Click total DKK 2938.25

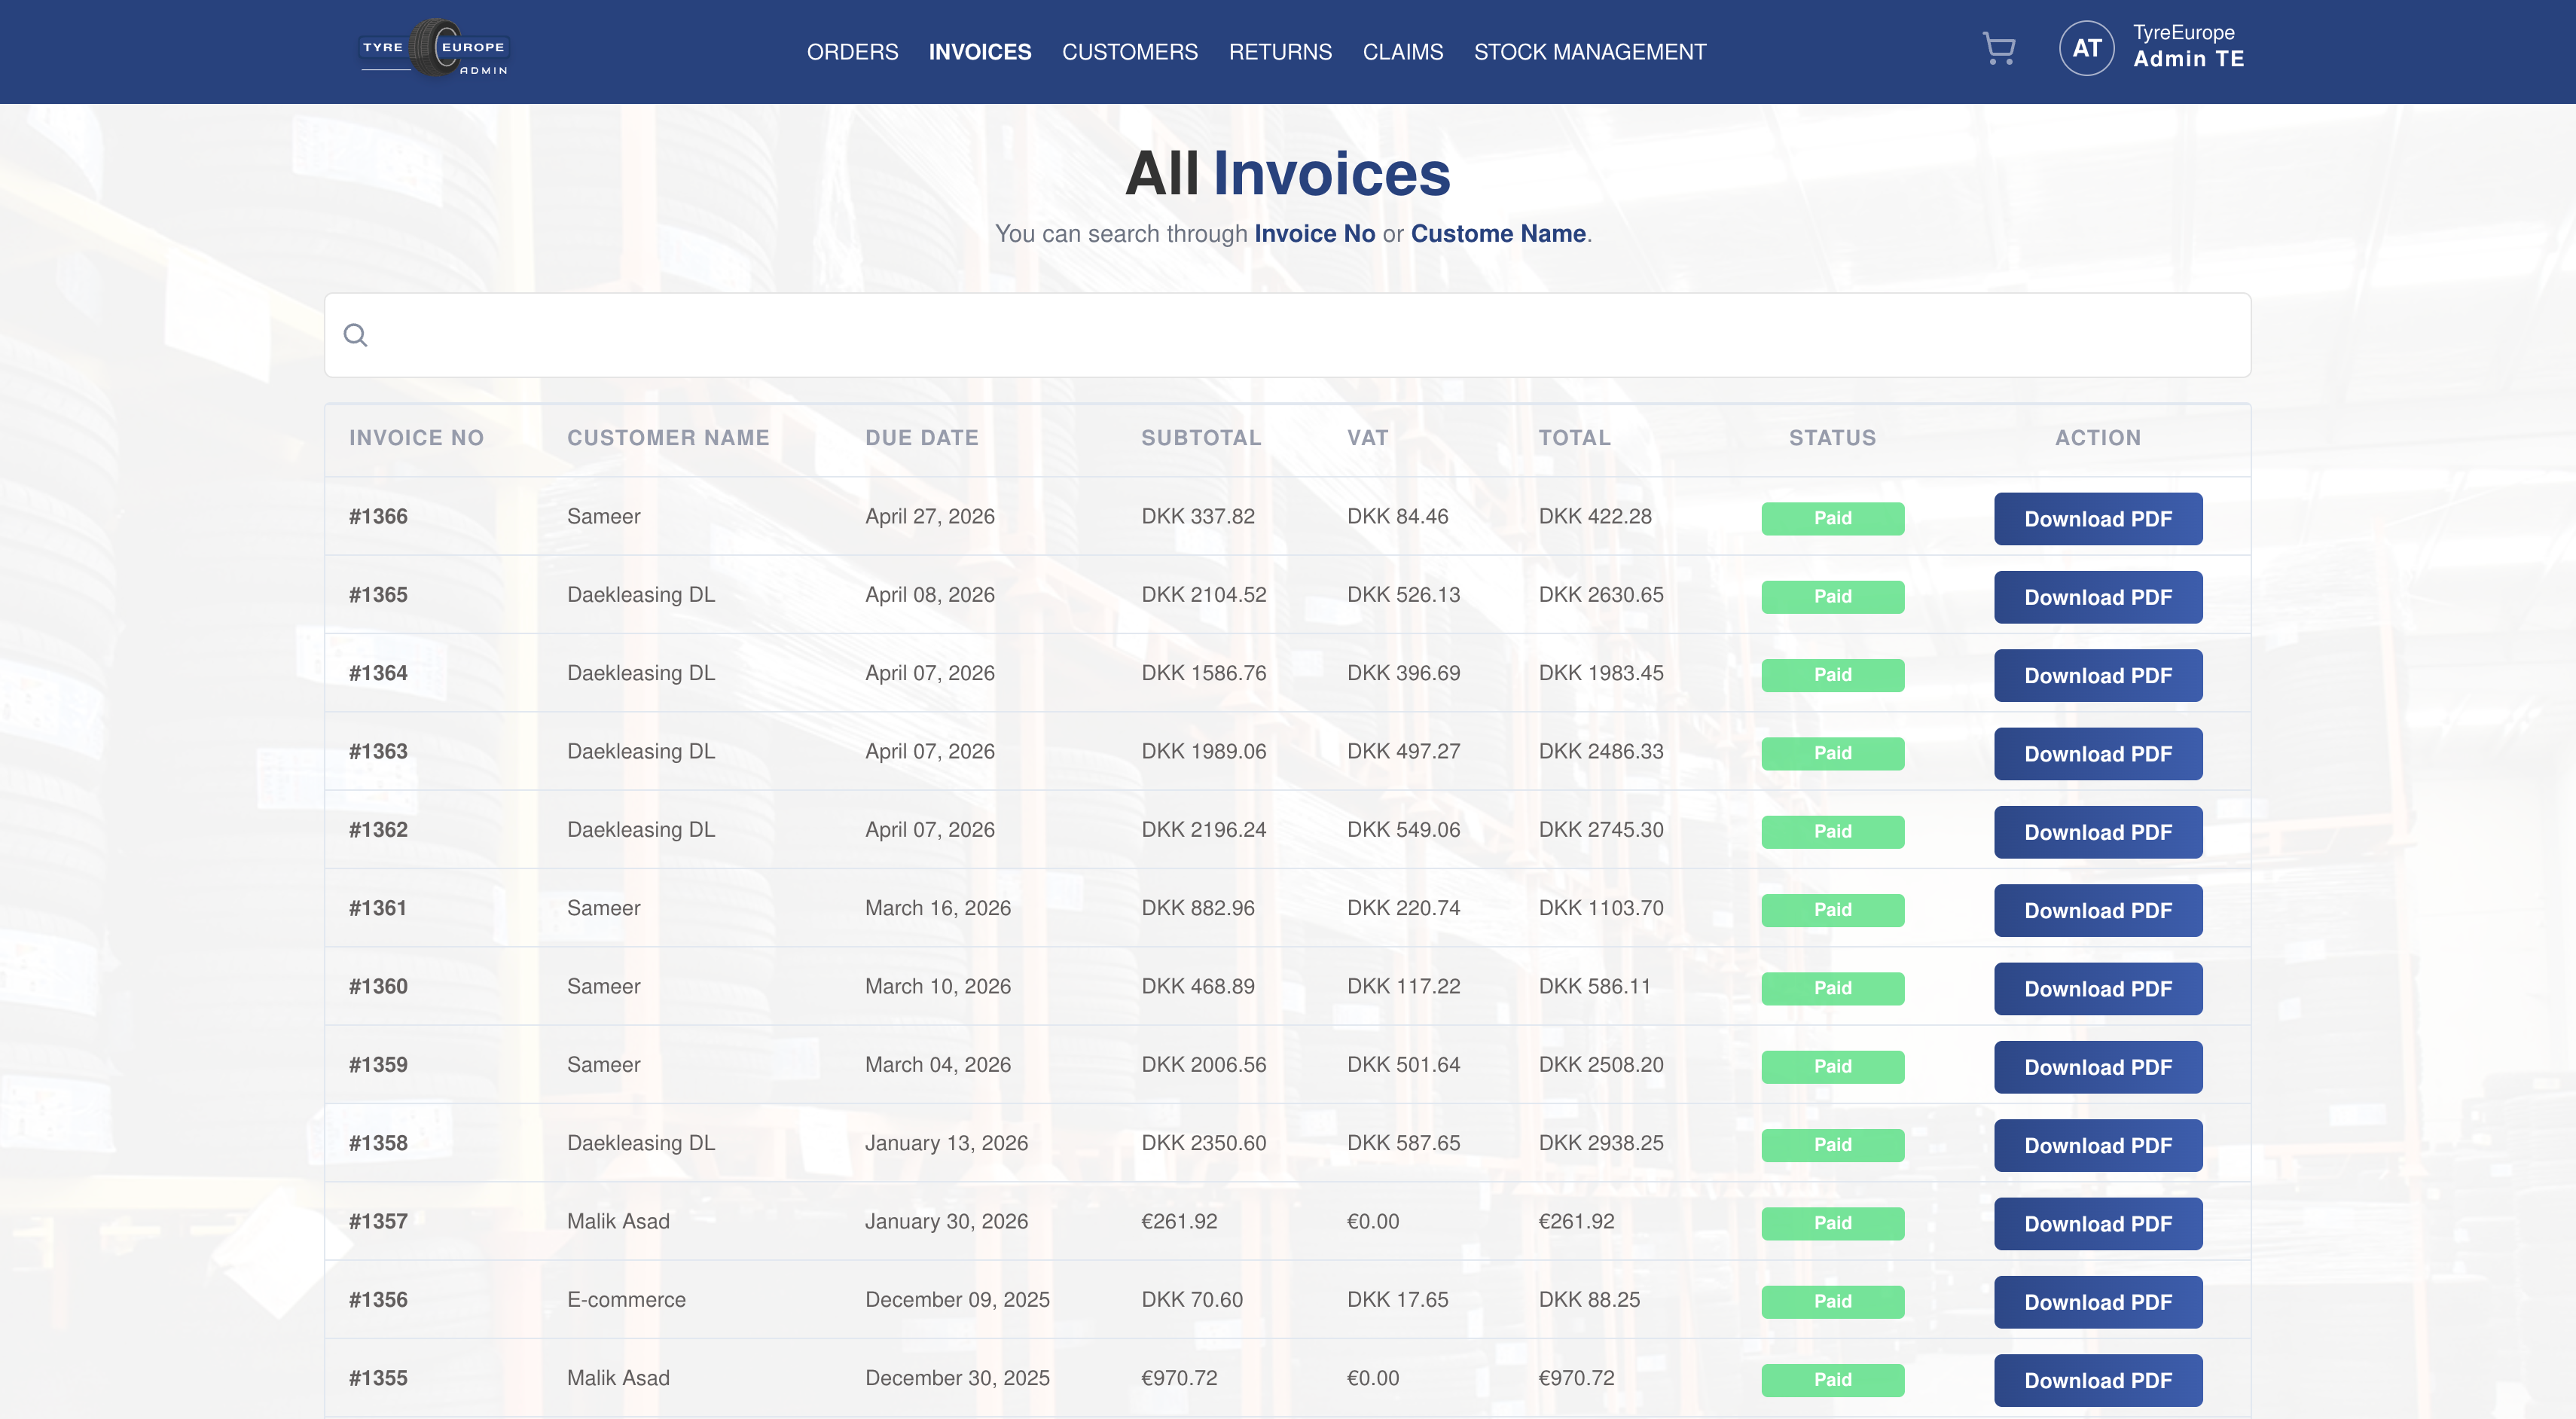point(1600,1143)
